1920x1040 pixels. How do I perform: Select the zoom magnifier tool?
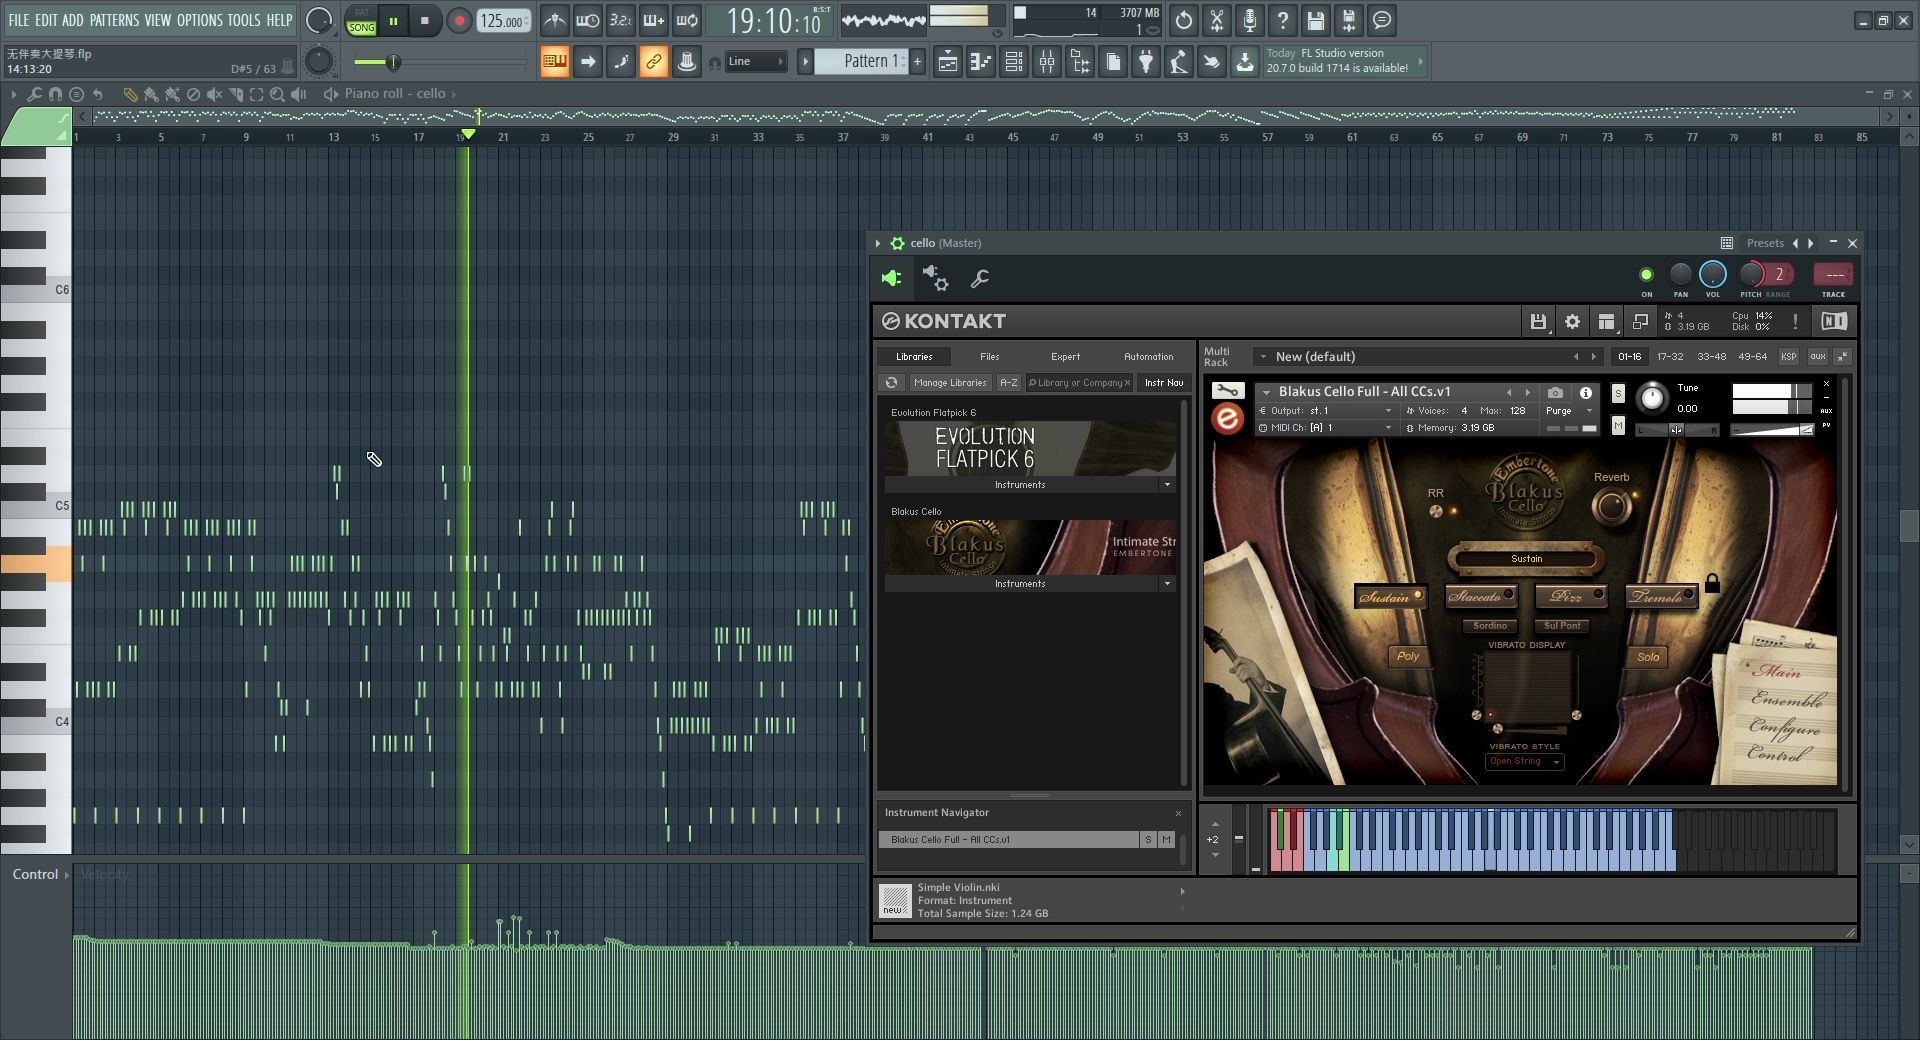277,94
